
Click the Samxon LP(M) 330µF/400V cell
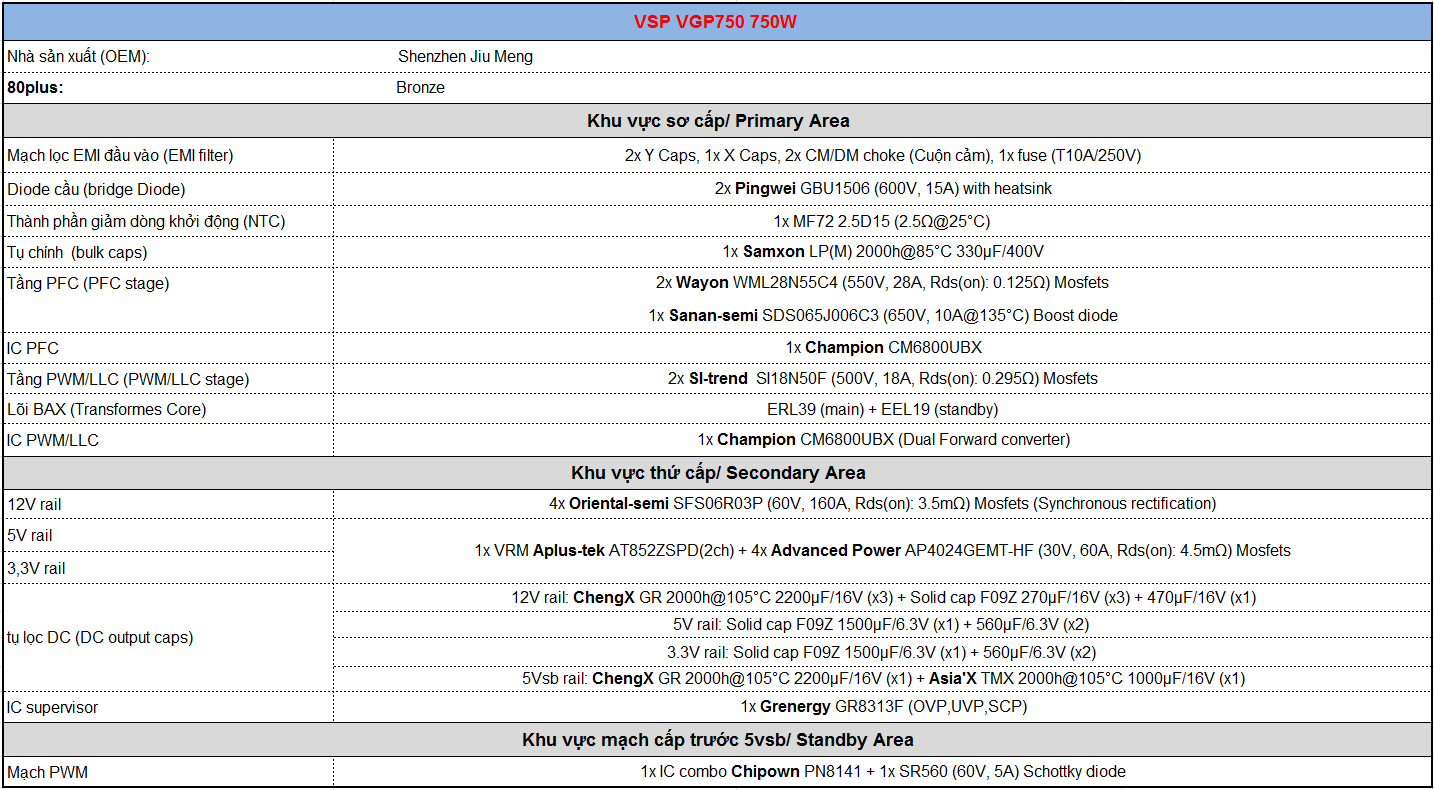882,252
